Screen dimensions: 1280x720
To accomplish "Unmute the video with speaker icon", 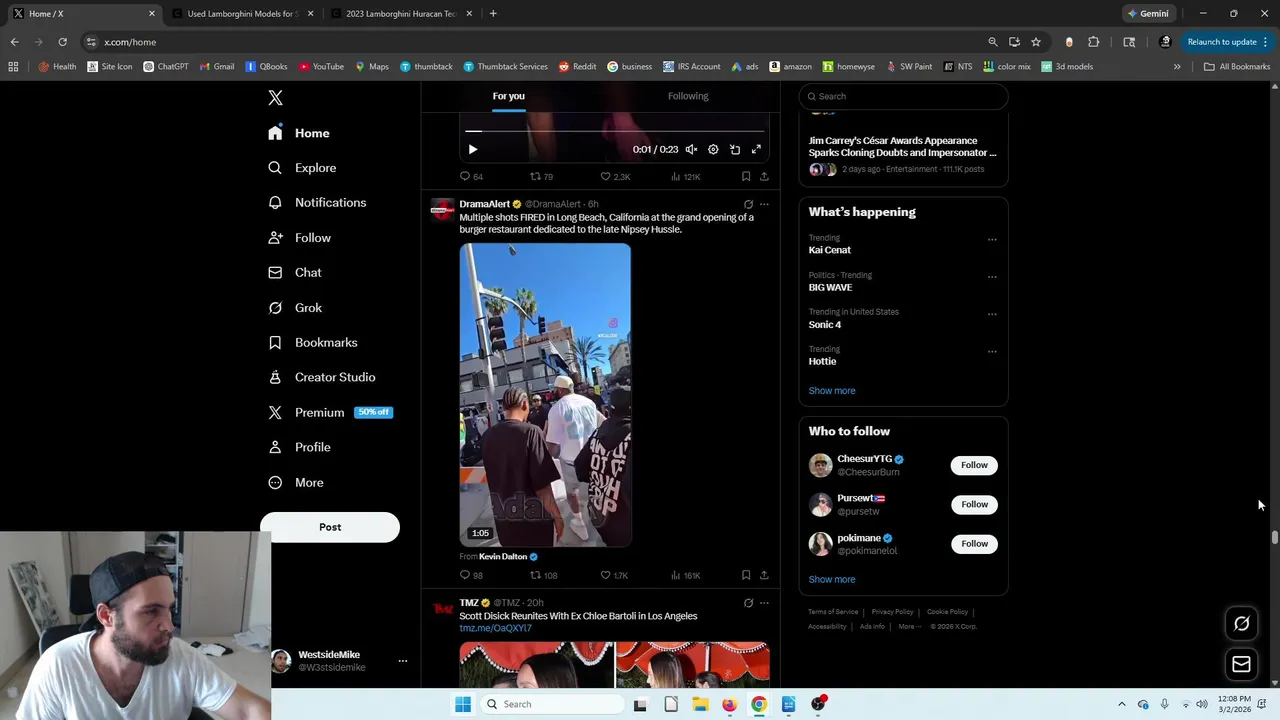I will (x=691, y=150).
